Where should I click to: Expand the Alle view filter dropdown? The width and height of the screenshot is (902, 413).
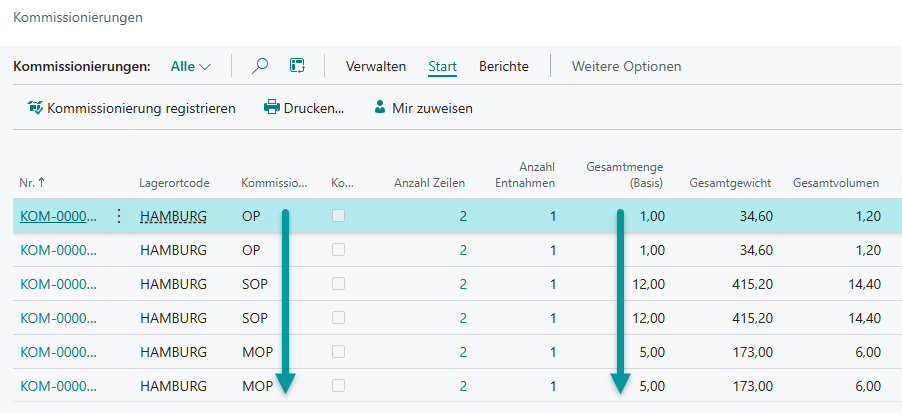click(x=191, y=67)
